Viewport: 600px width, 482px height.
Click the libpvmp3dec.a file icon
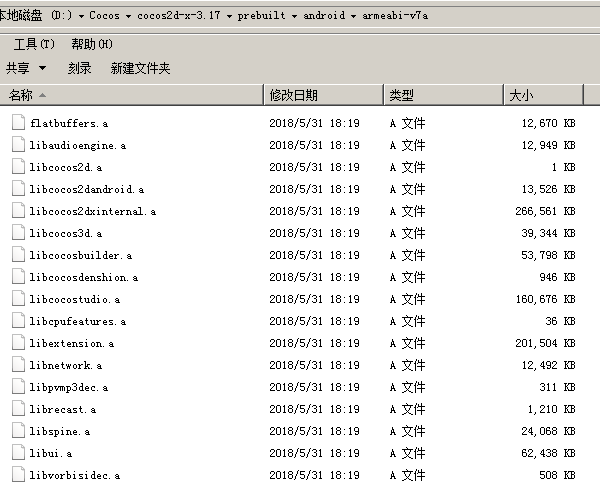tap(18, 387)
